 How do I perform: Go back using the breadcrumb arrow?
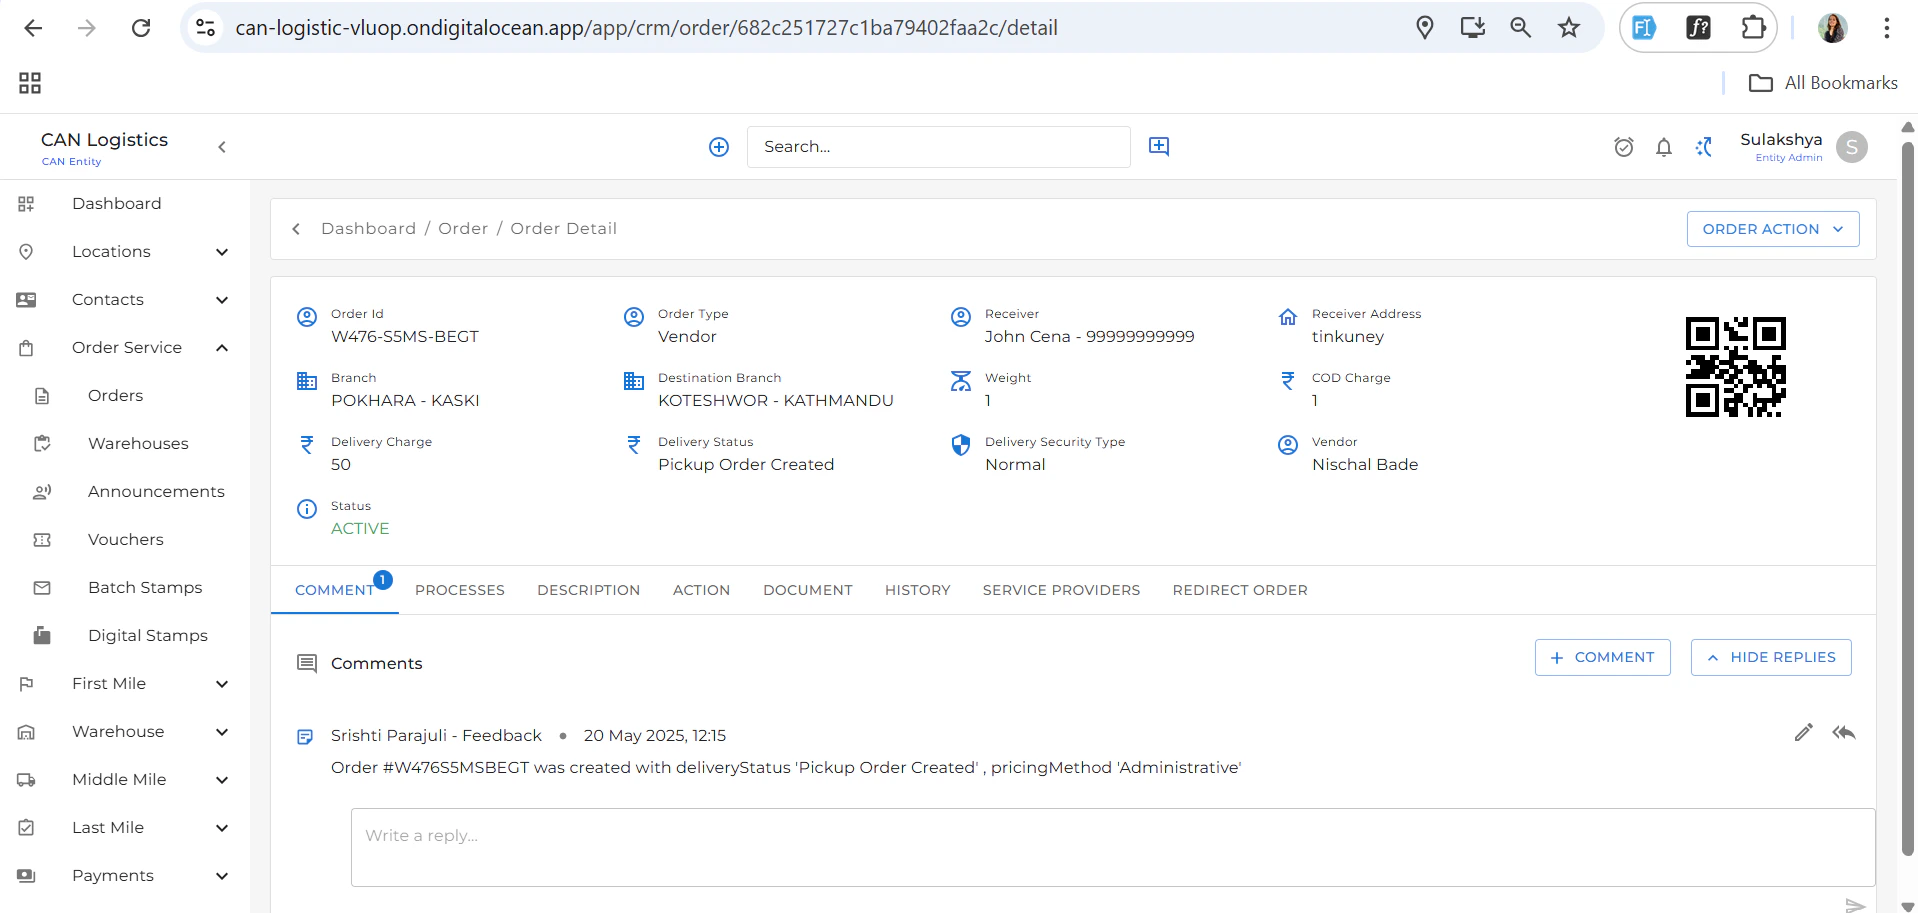pyautogui.click(x=296, y=229)
